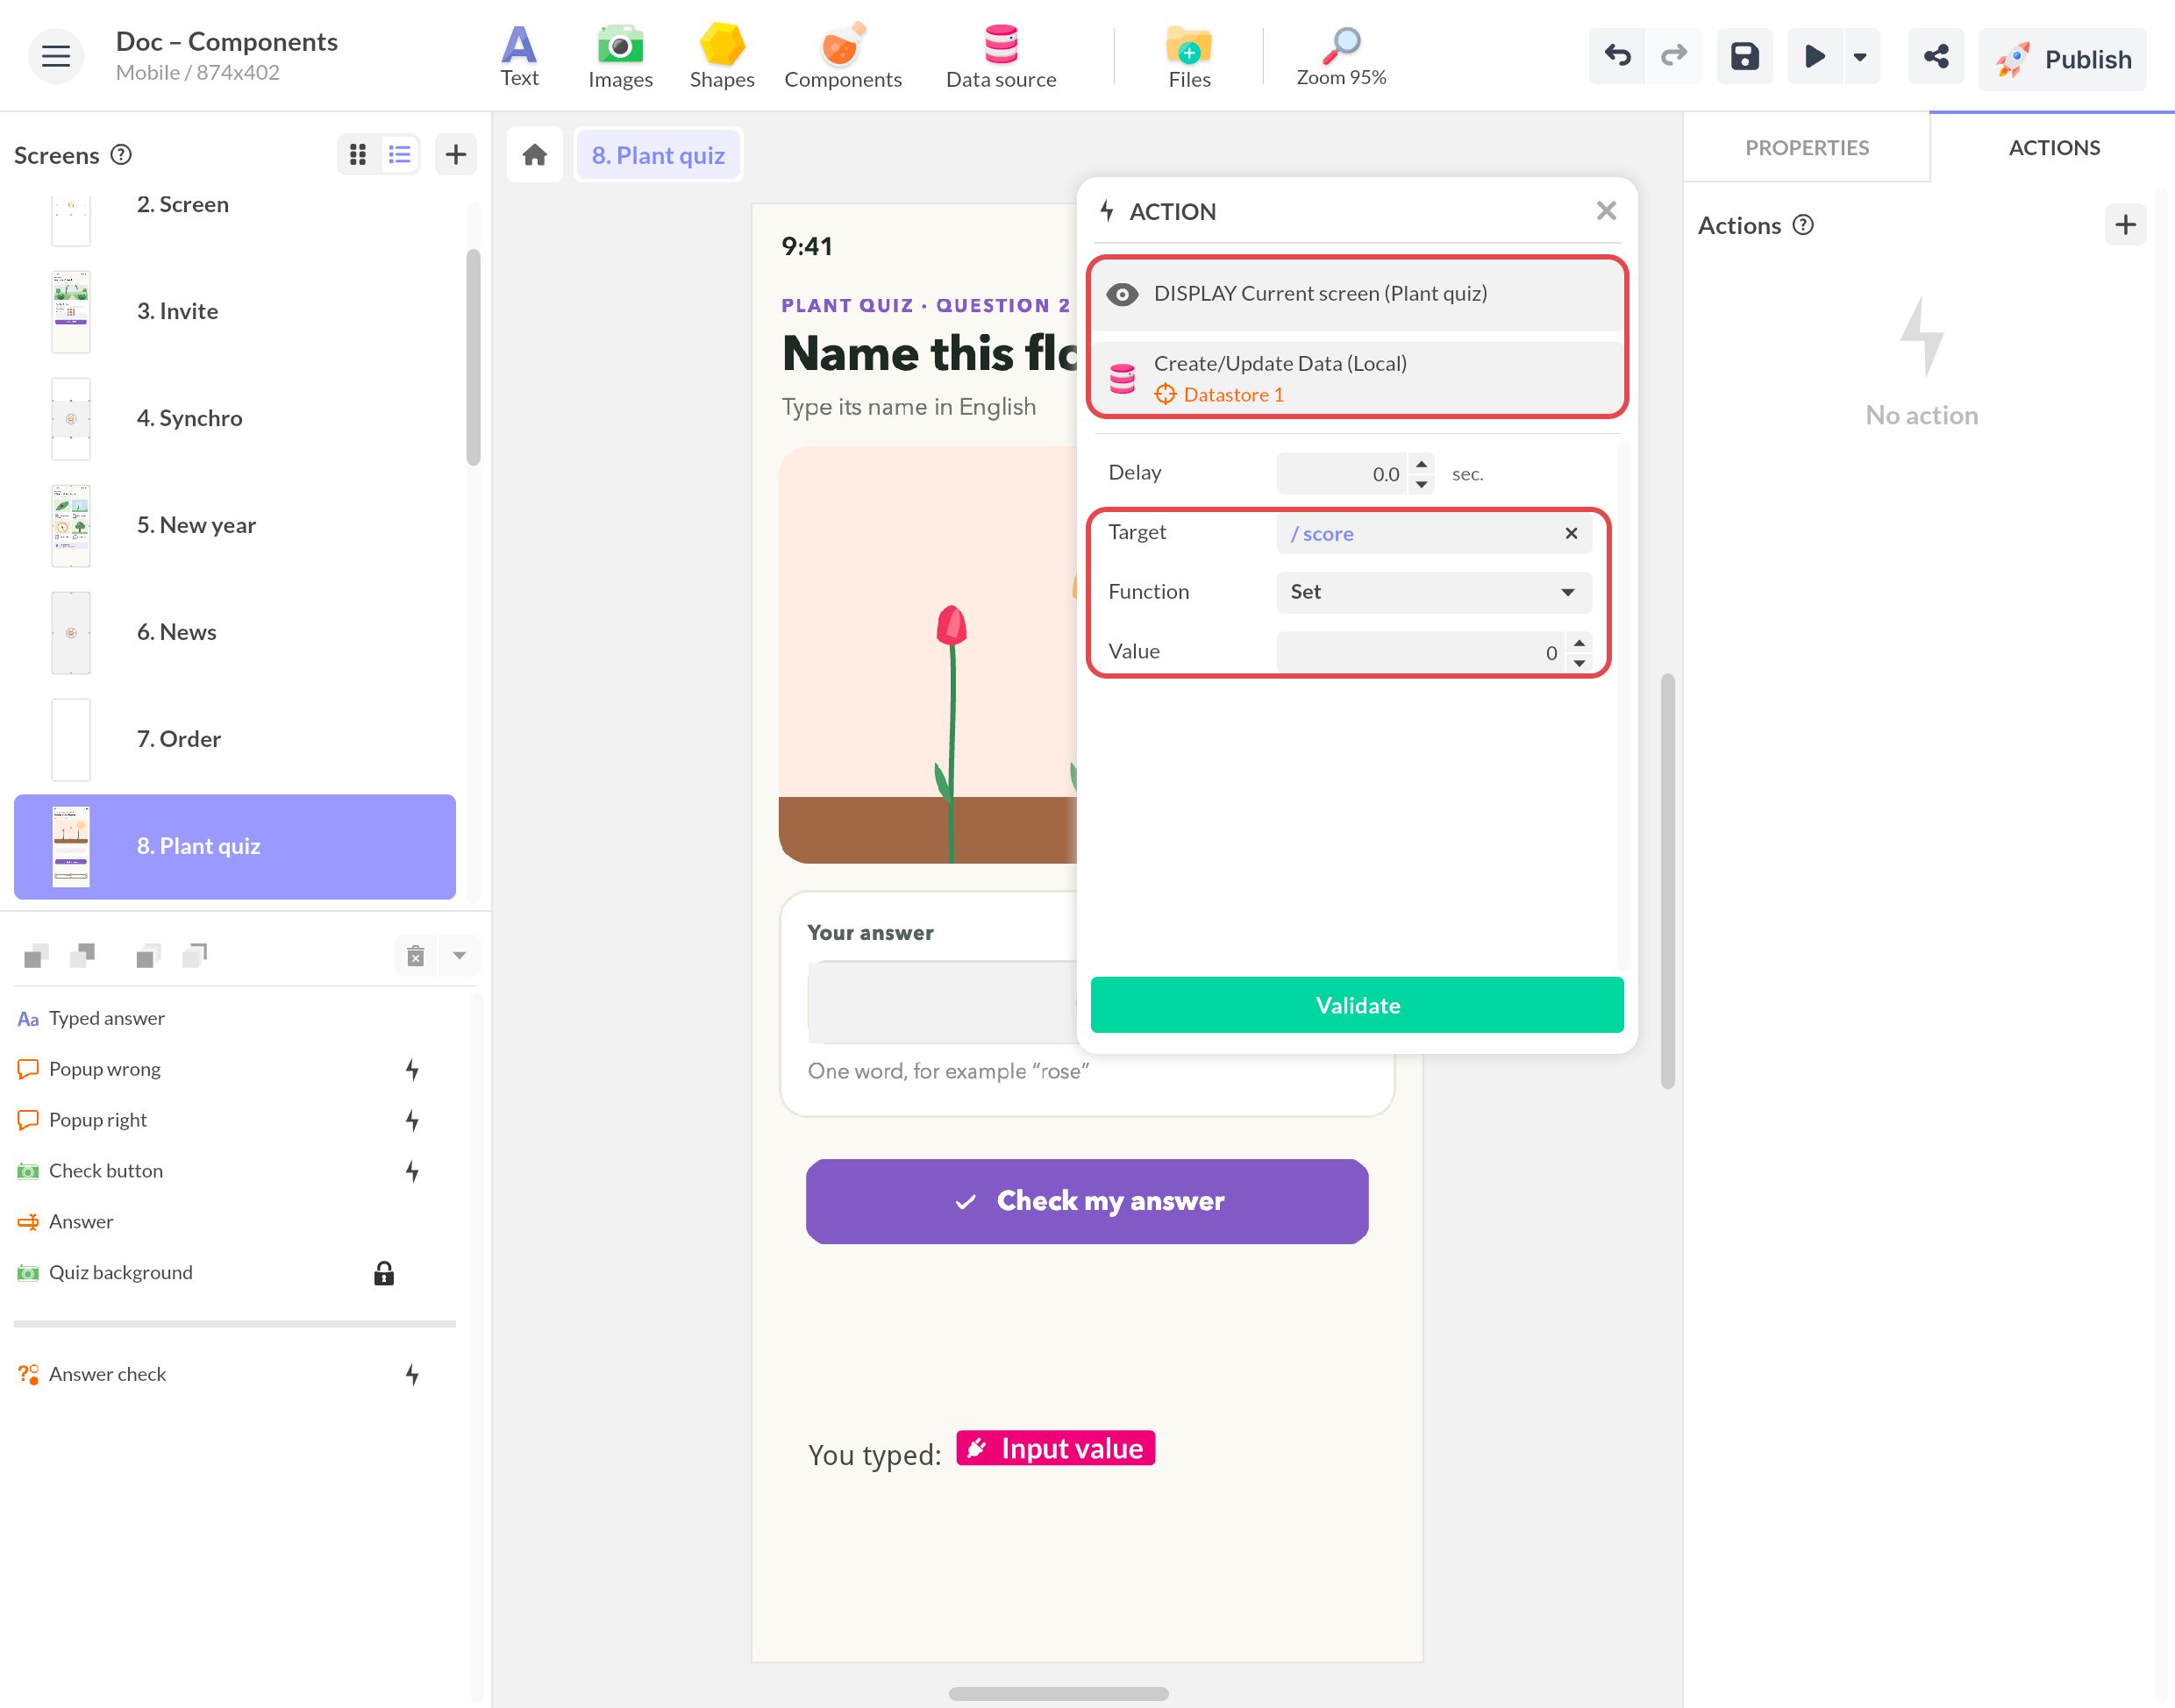Image resolution: width=2175 pixels, height=1708 pixels.
Task: Click Validate to confirm action
Action: pyautogui.click(x=1357, y=1005)
